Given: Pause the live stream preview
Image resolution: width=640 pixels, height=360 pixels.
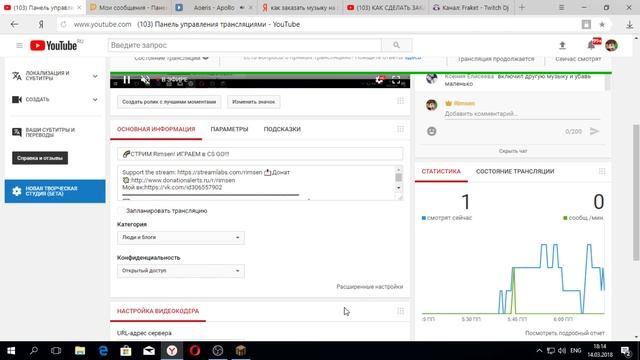Looking at the screenshot, I should [x=127, y=80].
